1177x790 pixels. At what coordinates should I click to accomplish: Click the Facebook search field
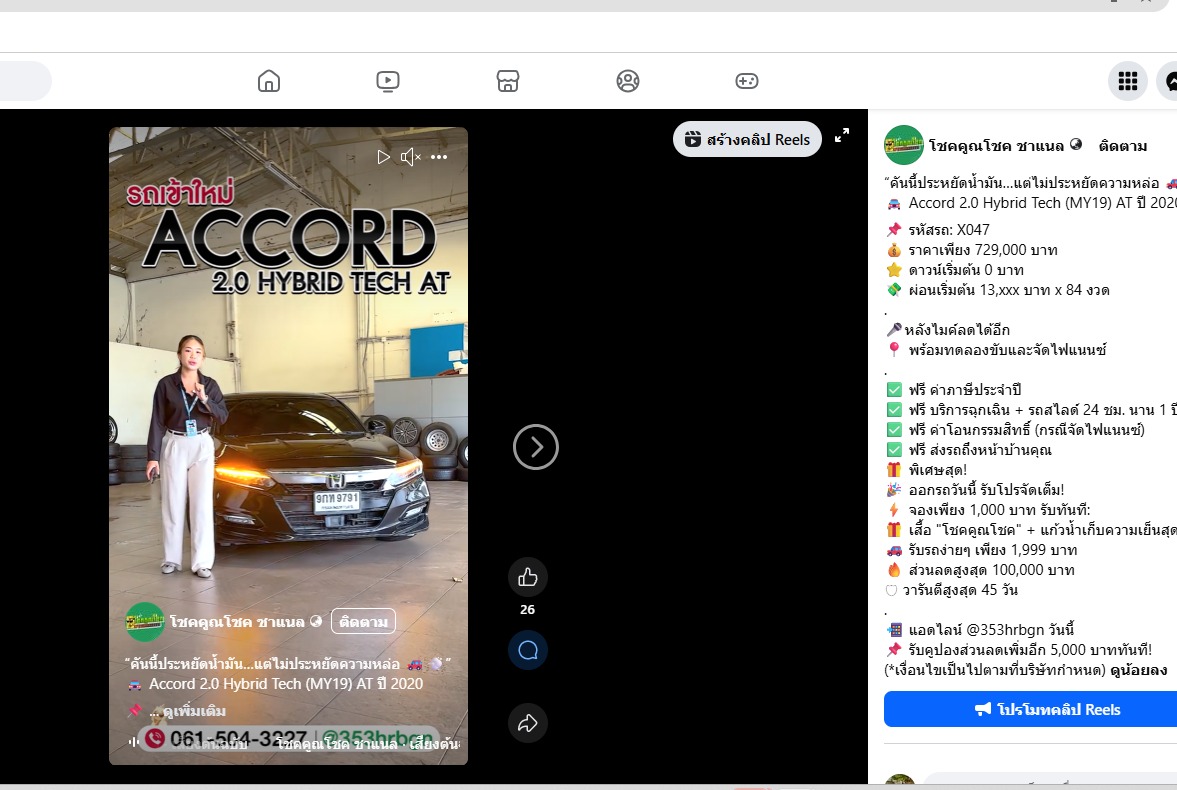[26, 81]
